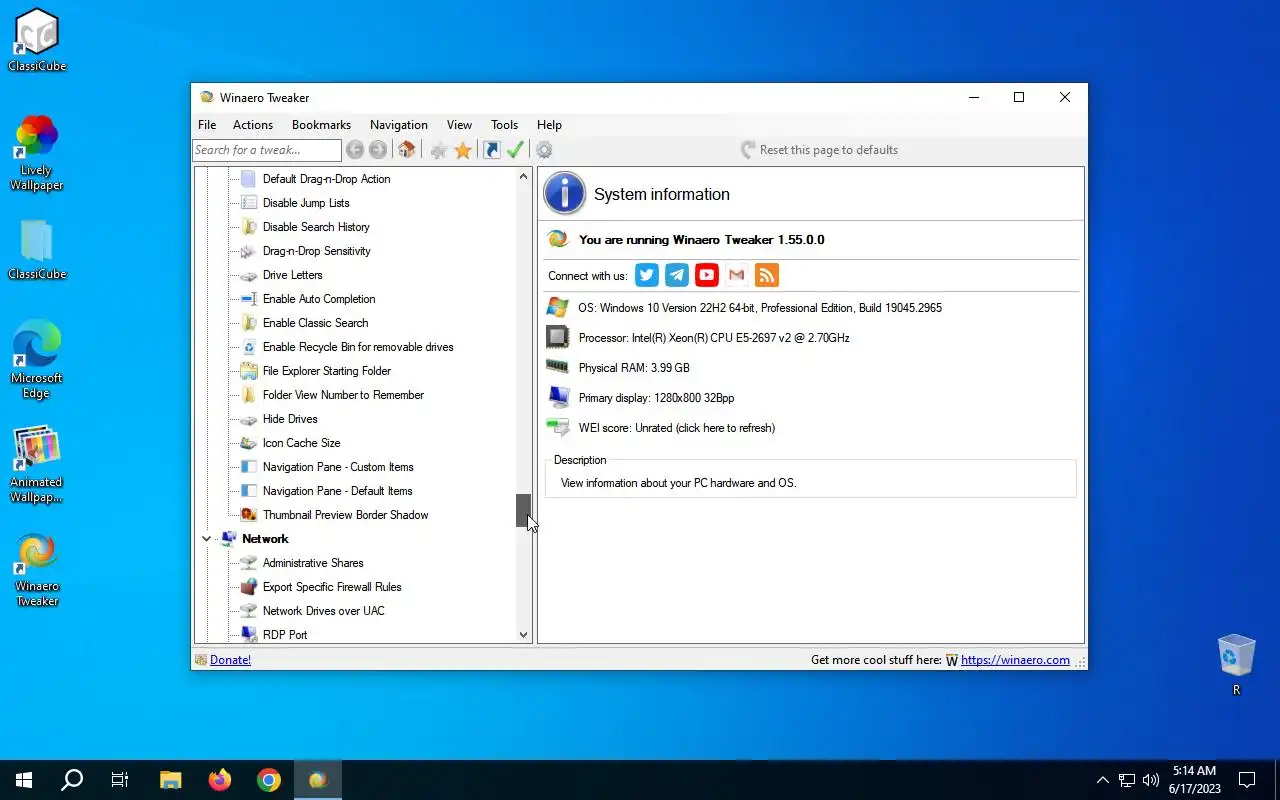Select Drag-n-Drop Sensitivity tweak
1280x800 pixels.
click(316, 251)
